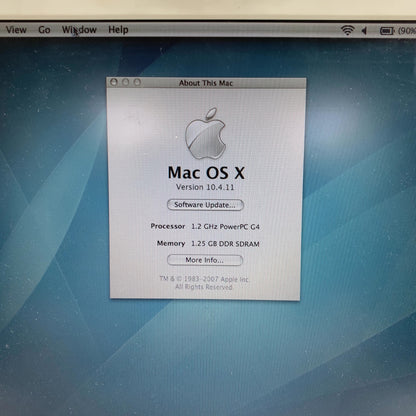Click the 1.25 GB DDR SDRAM text
Image resolution: width=416 pixels, height=416 pixels.
point(225,244)
